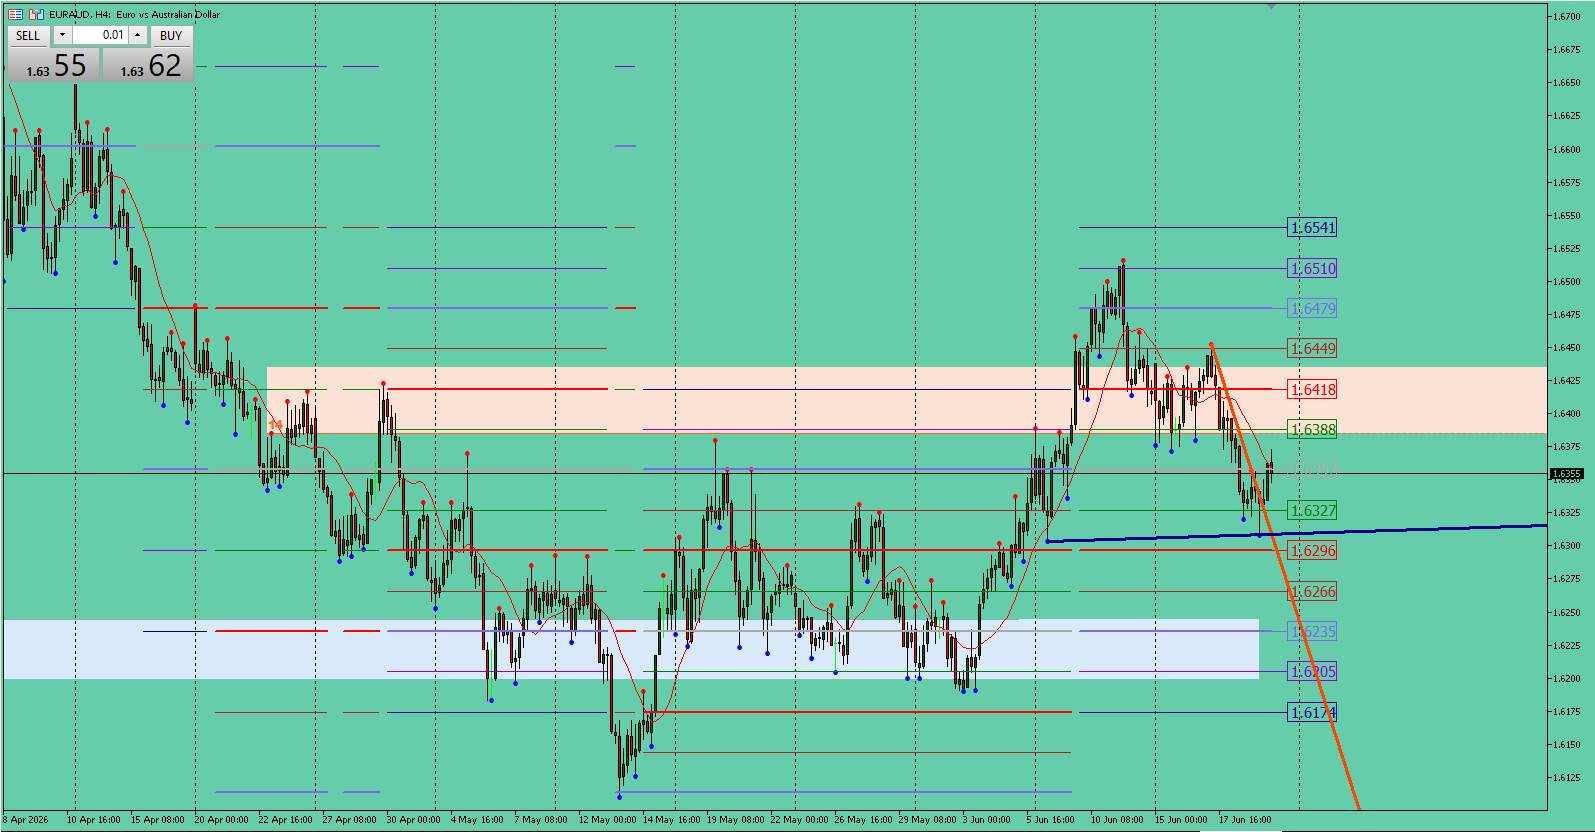Image resolution: width=1595 pixels, height=832 pixels.
Task: Click the 10 Jun 08:00 time label
Action: pos(1117,820)
